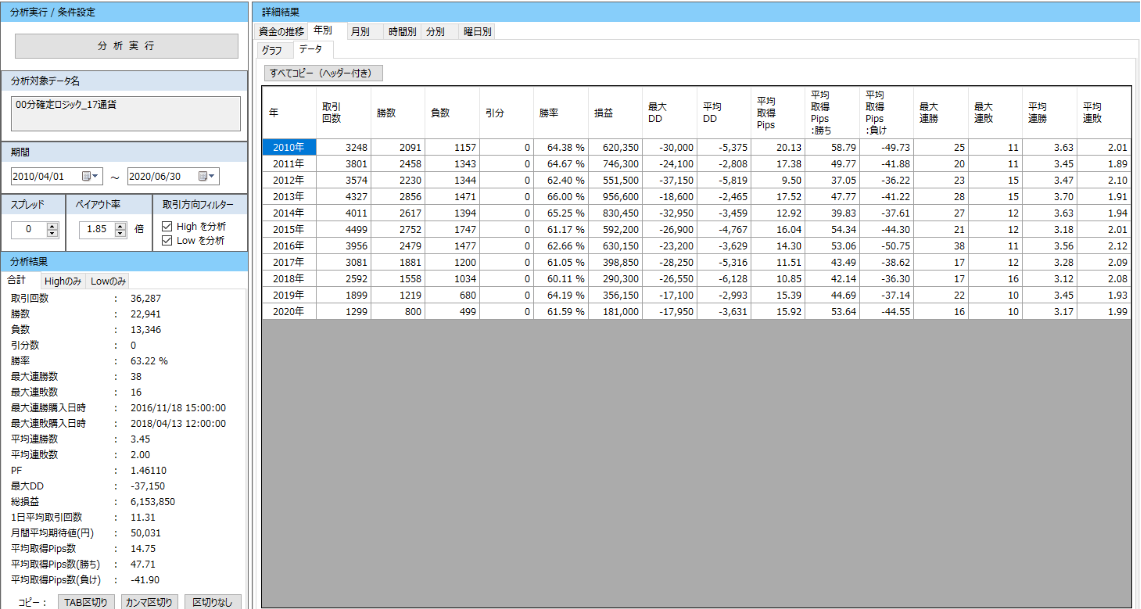Screen dimensions: 1141x609
Task: Click the 損益 column header
Action: pyautogui.click(x=615, y=113)
